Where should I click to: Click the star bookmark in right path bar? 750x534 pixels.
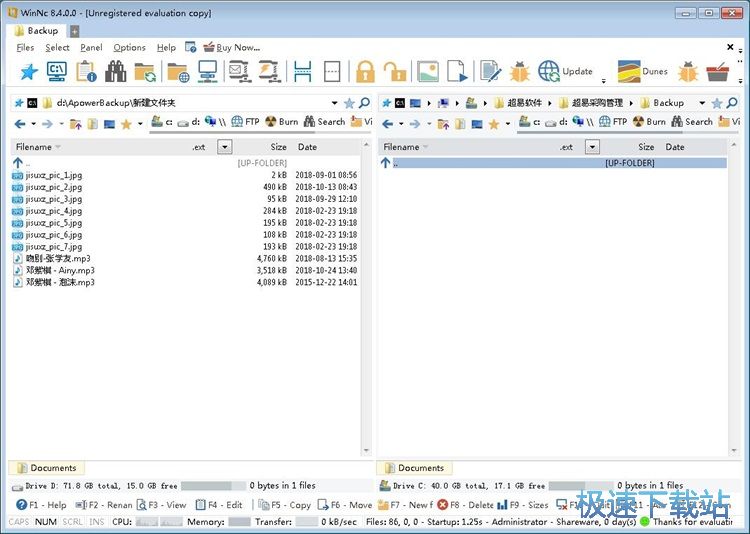tap(717, 103)
